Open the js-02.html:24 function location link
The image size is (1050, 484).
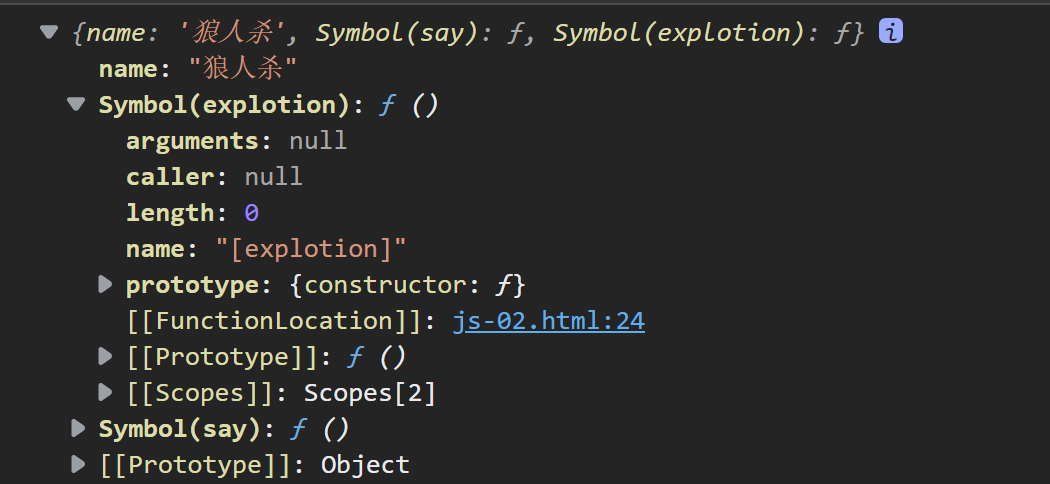(x=548, y=321)
